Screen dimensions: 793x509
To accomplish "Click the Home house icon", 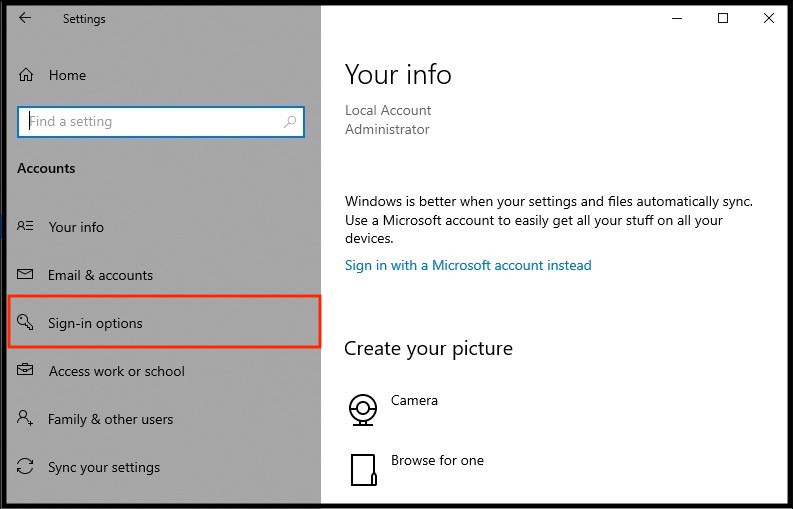I will 26,75.
